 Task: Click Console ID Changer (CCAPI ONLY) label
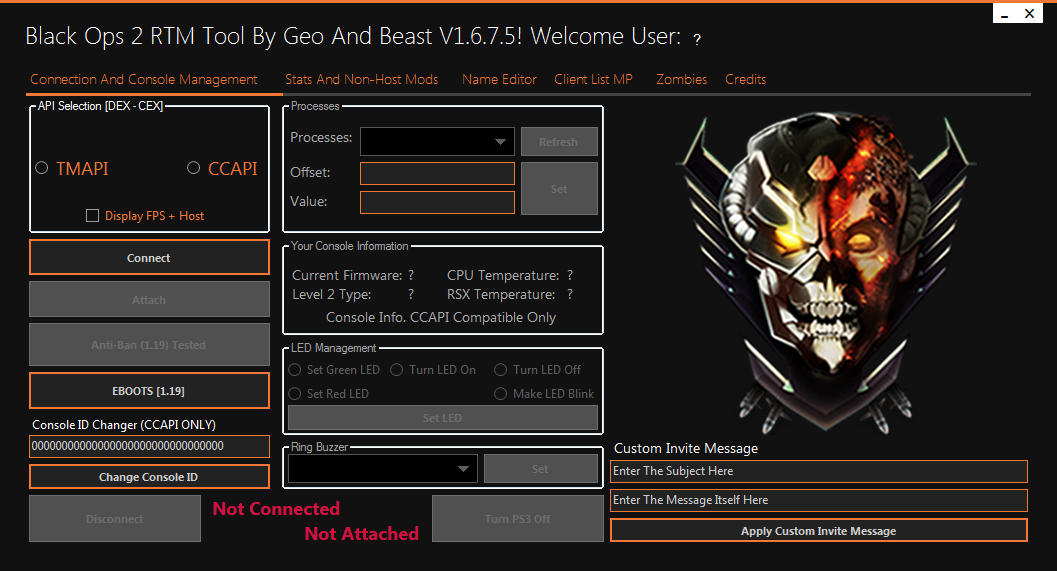pos(124,425)
